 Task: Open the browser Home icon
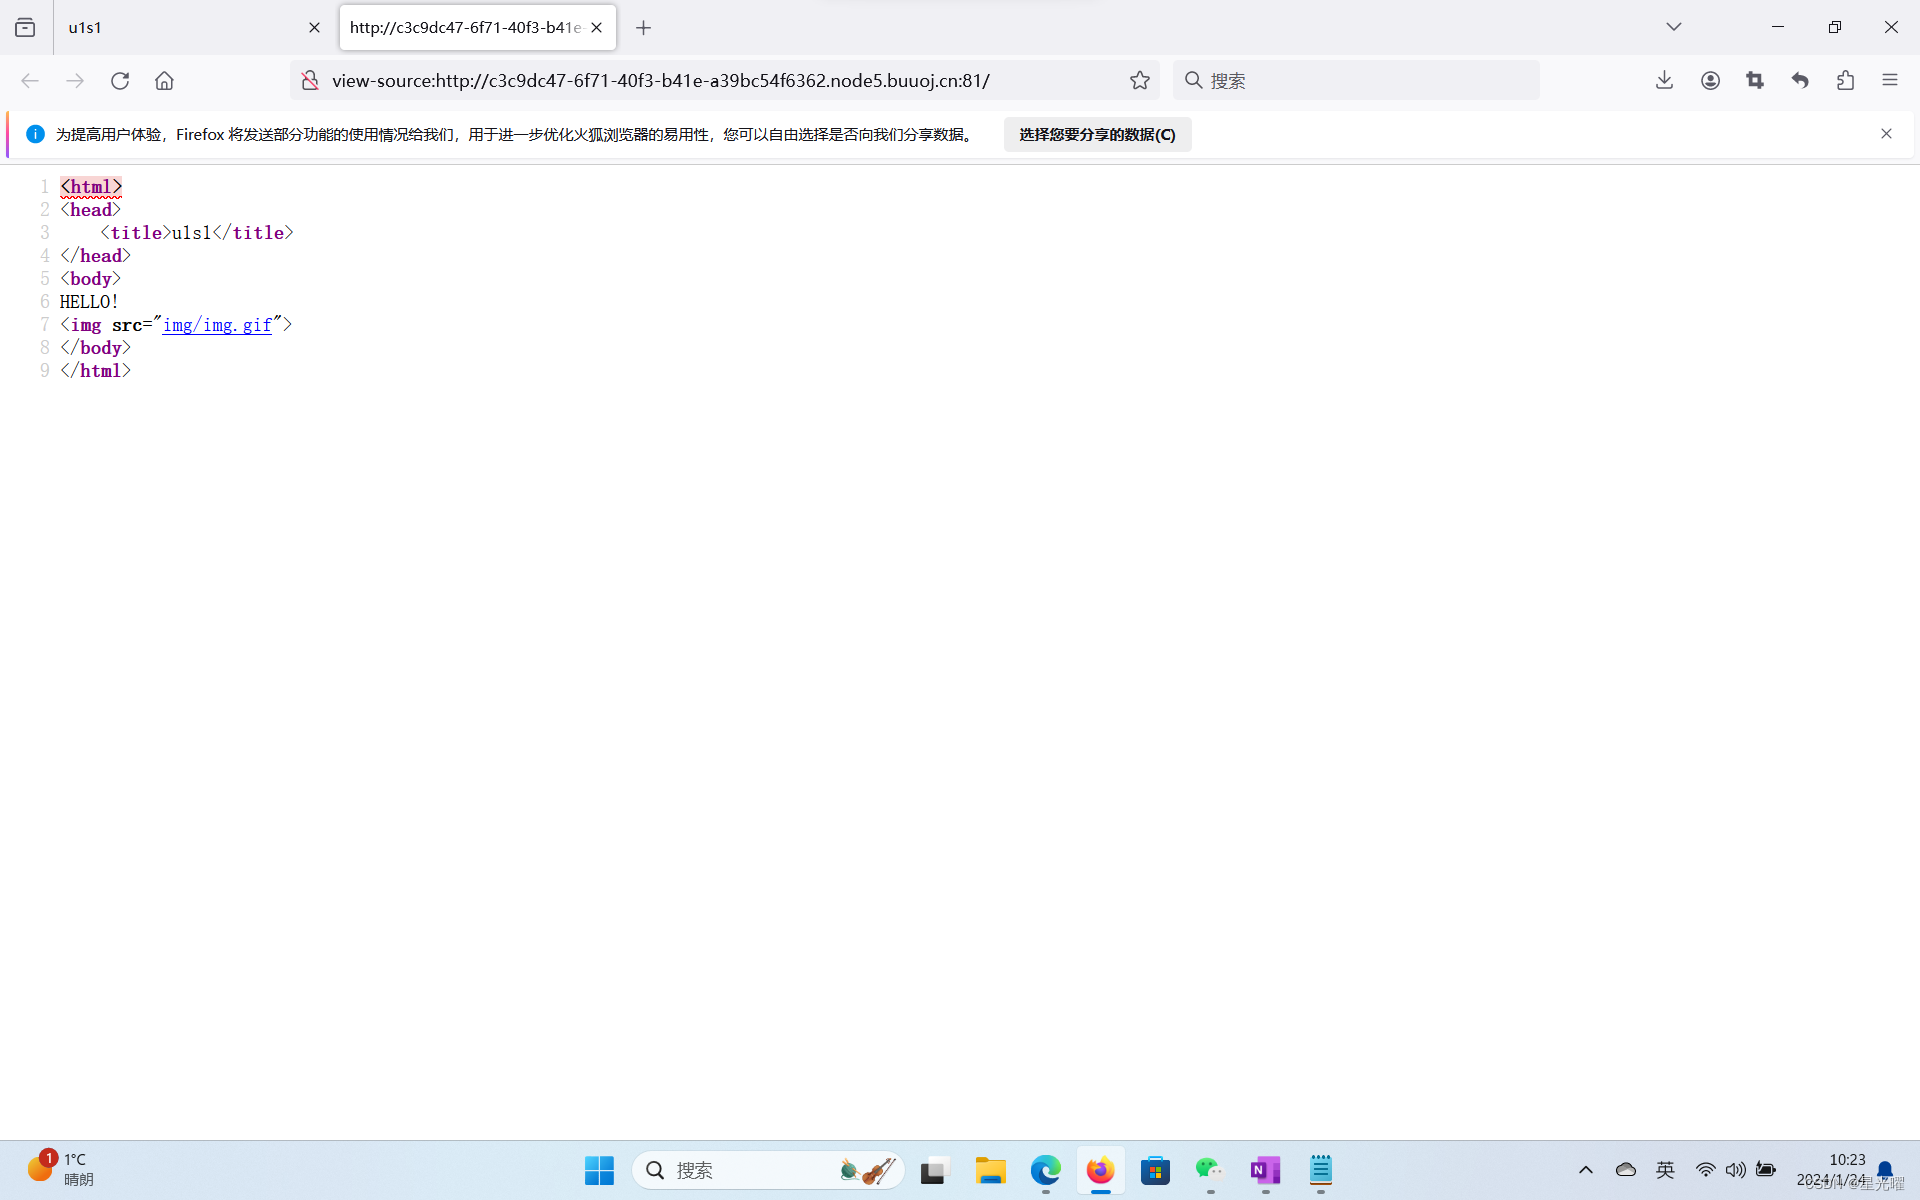coord(164,80)
